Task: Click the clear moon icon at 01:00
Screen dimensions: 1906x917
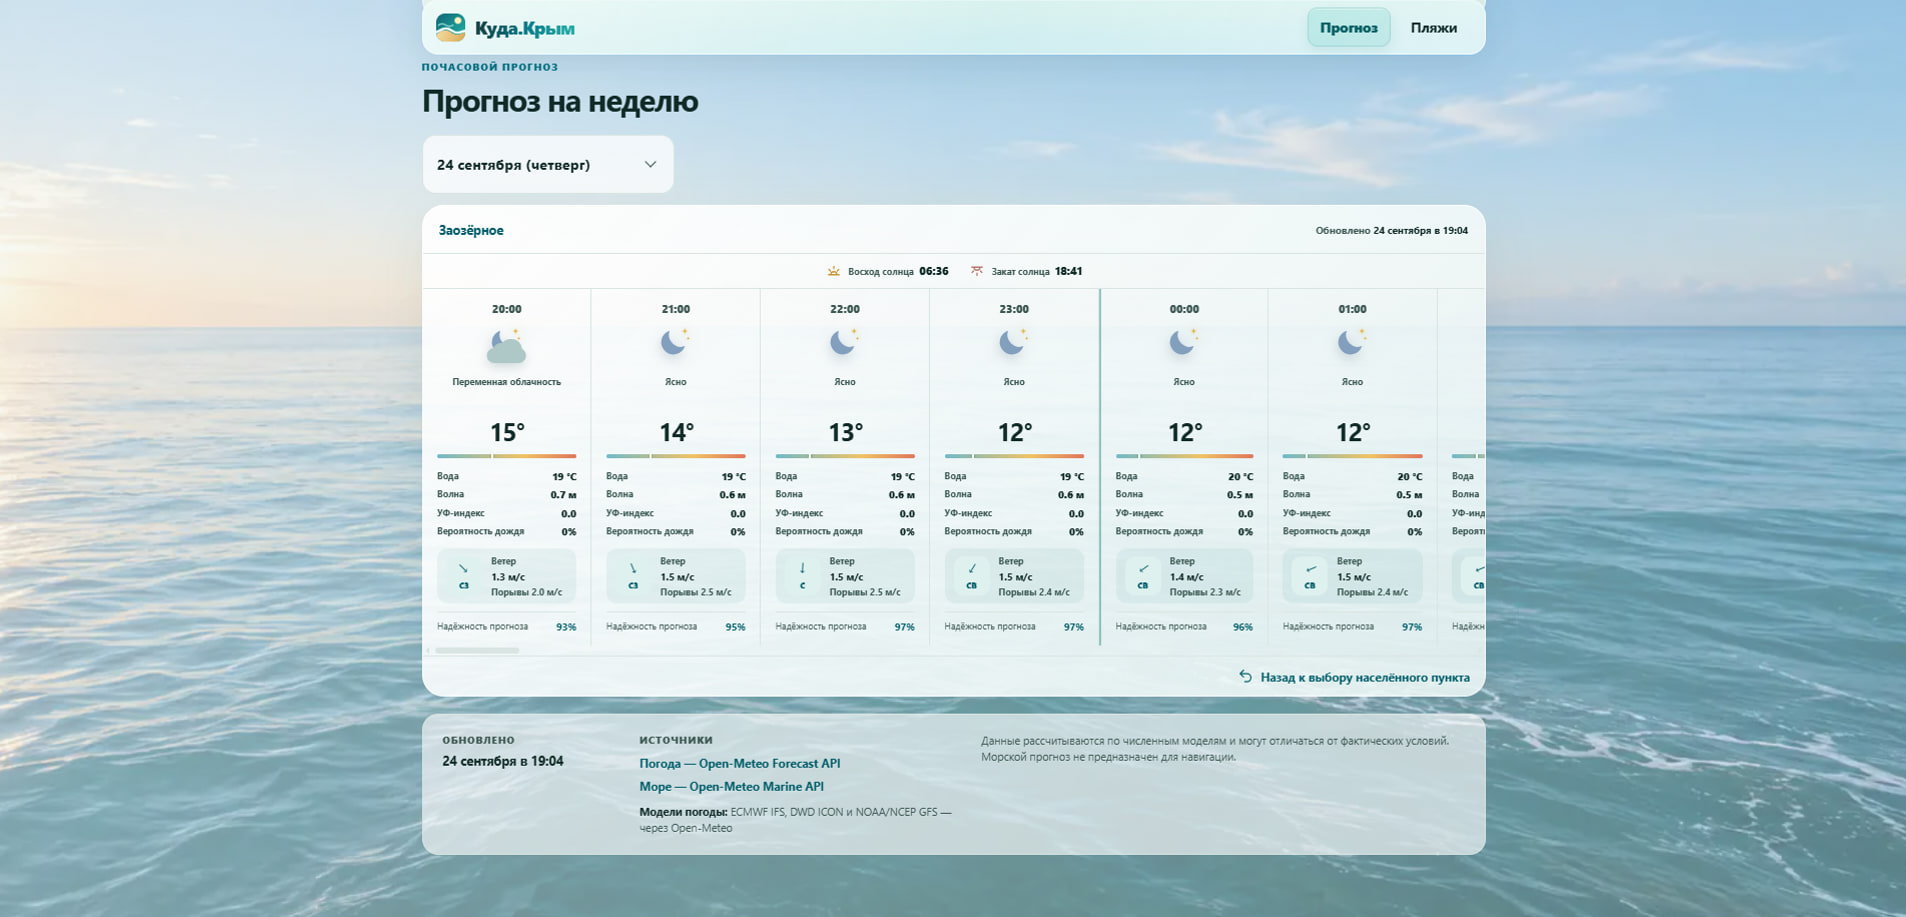Action: pos(1352,343)
